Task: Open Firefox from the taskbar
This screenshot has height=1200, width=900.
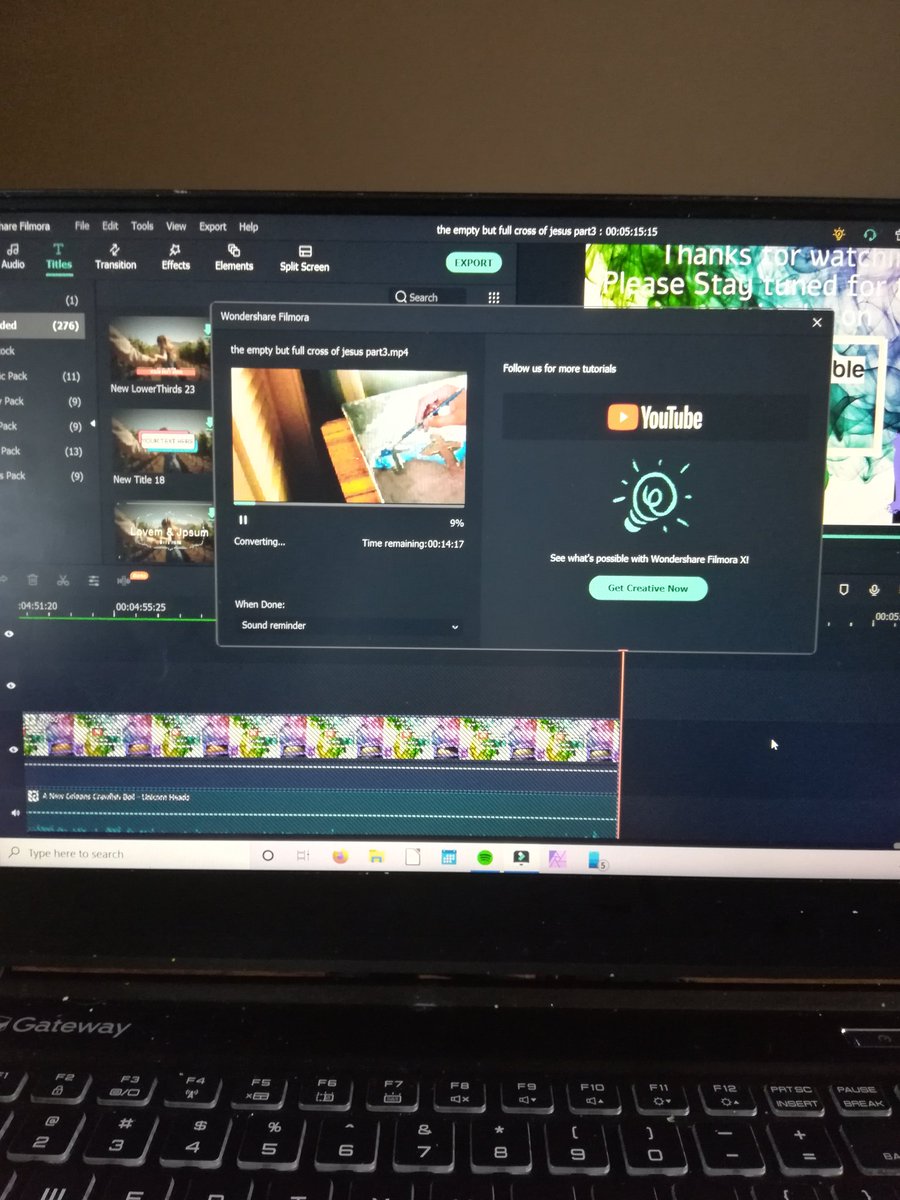Action: 340,856
